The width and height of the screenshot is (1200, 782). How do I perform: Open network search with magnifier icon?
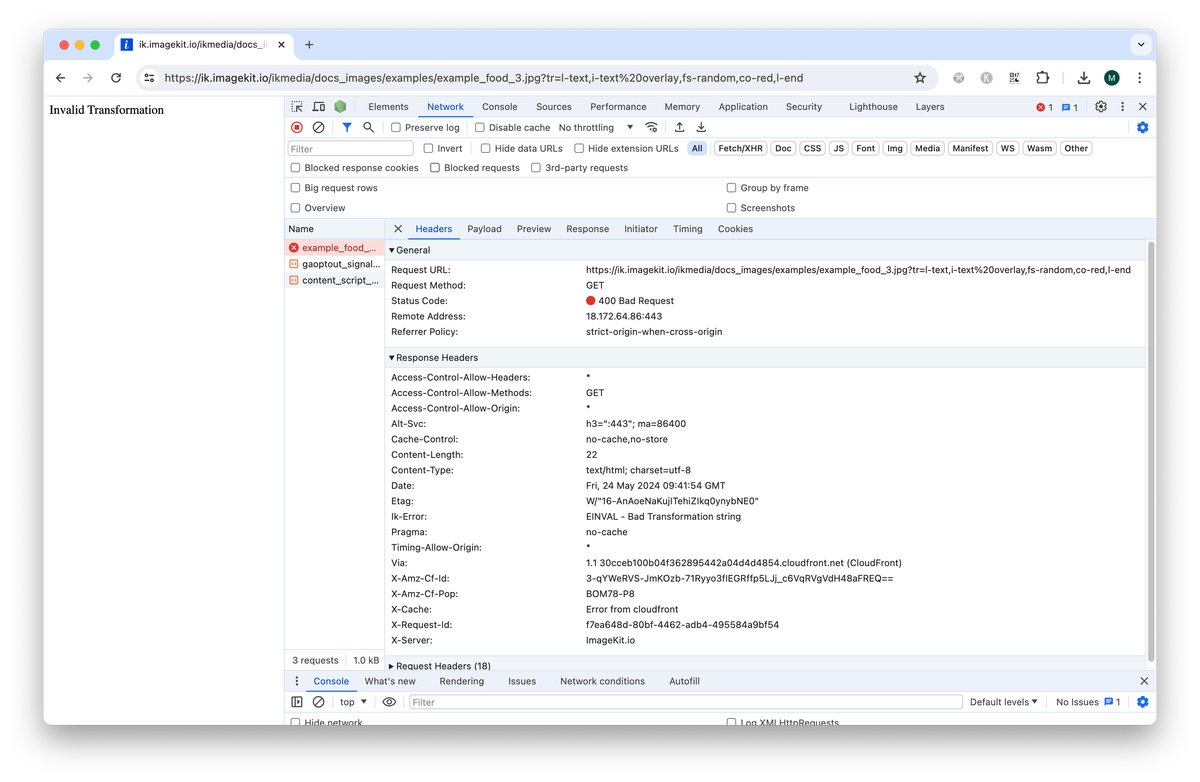[368, 128]
